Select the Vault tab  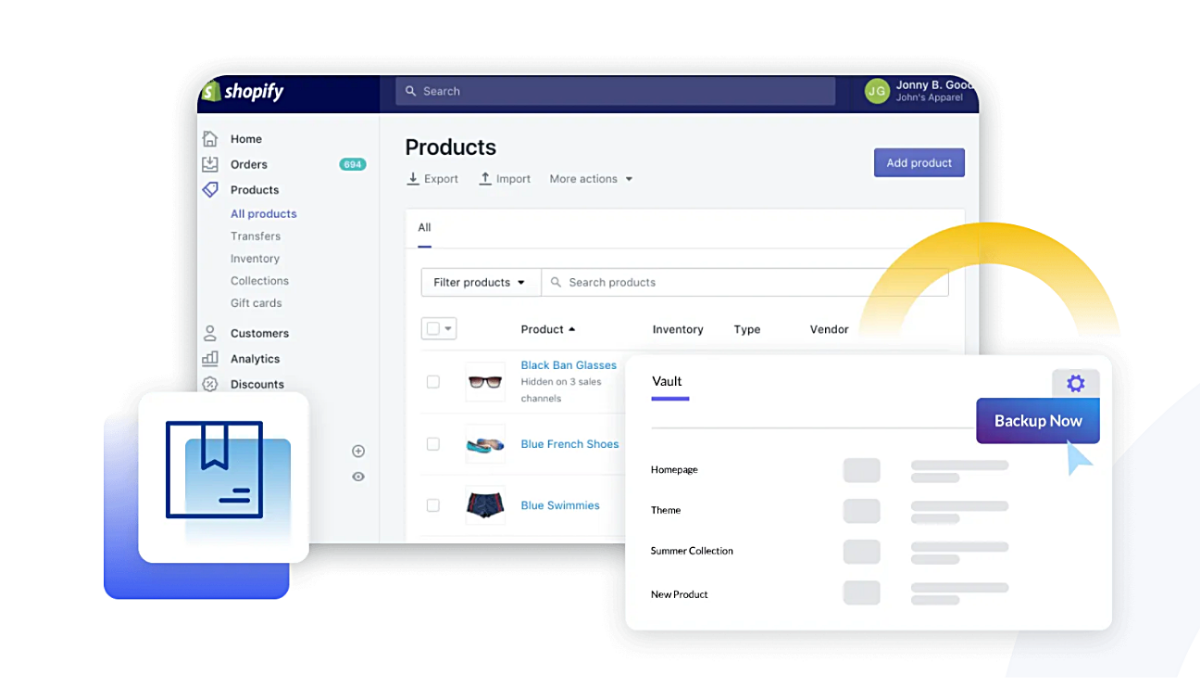(667, 382)
